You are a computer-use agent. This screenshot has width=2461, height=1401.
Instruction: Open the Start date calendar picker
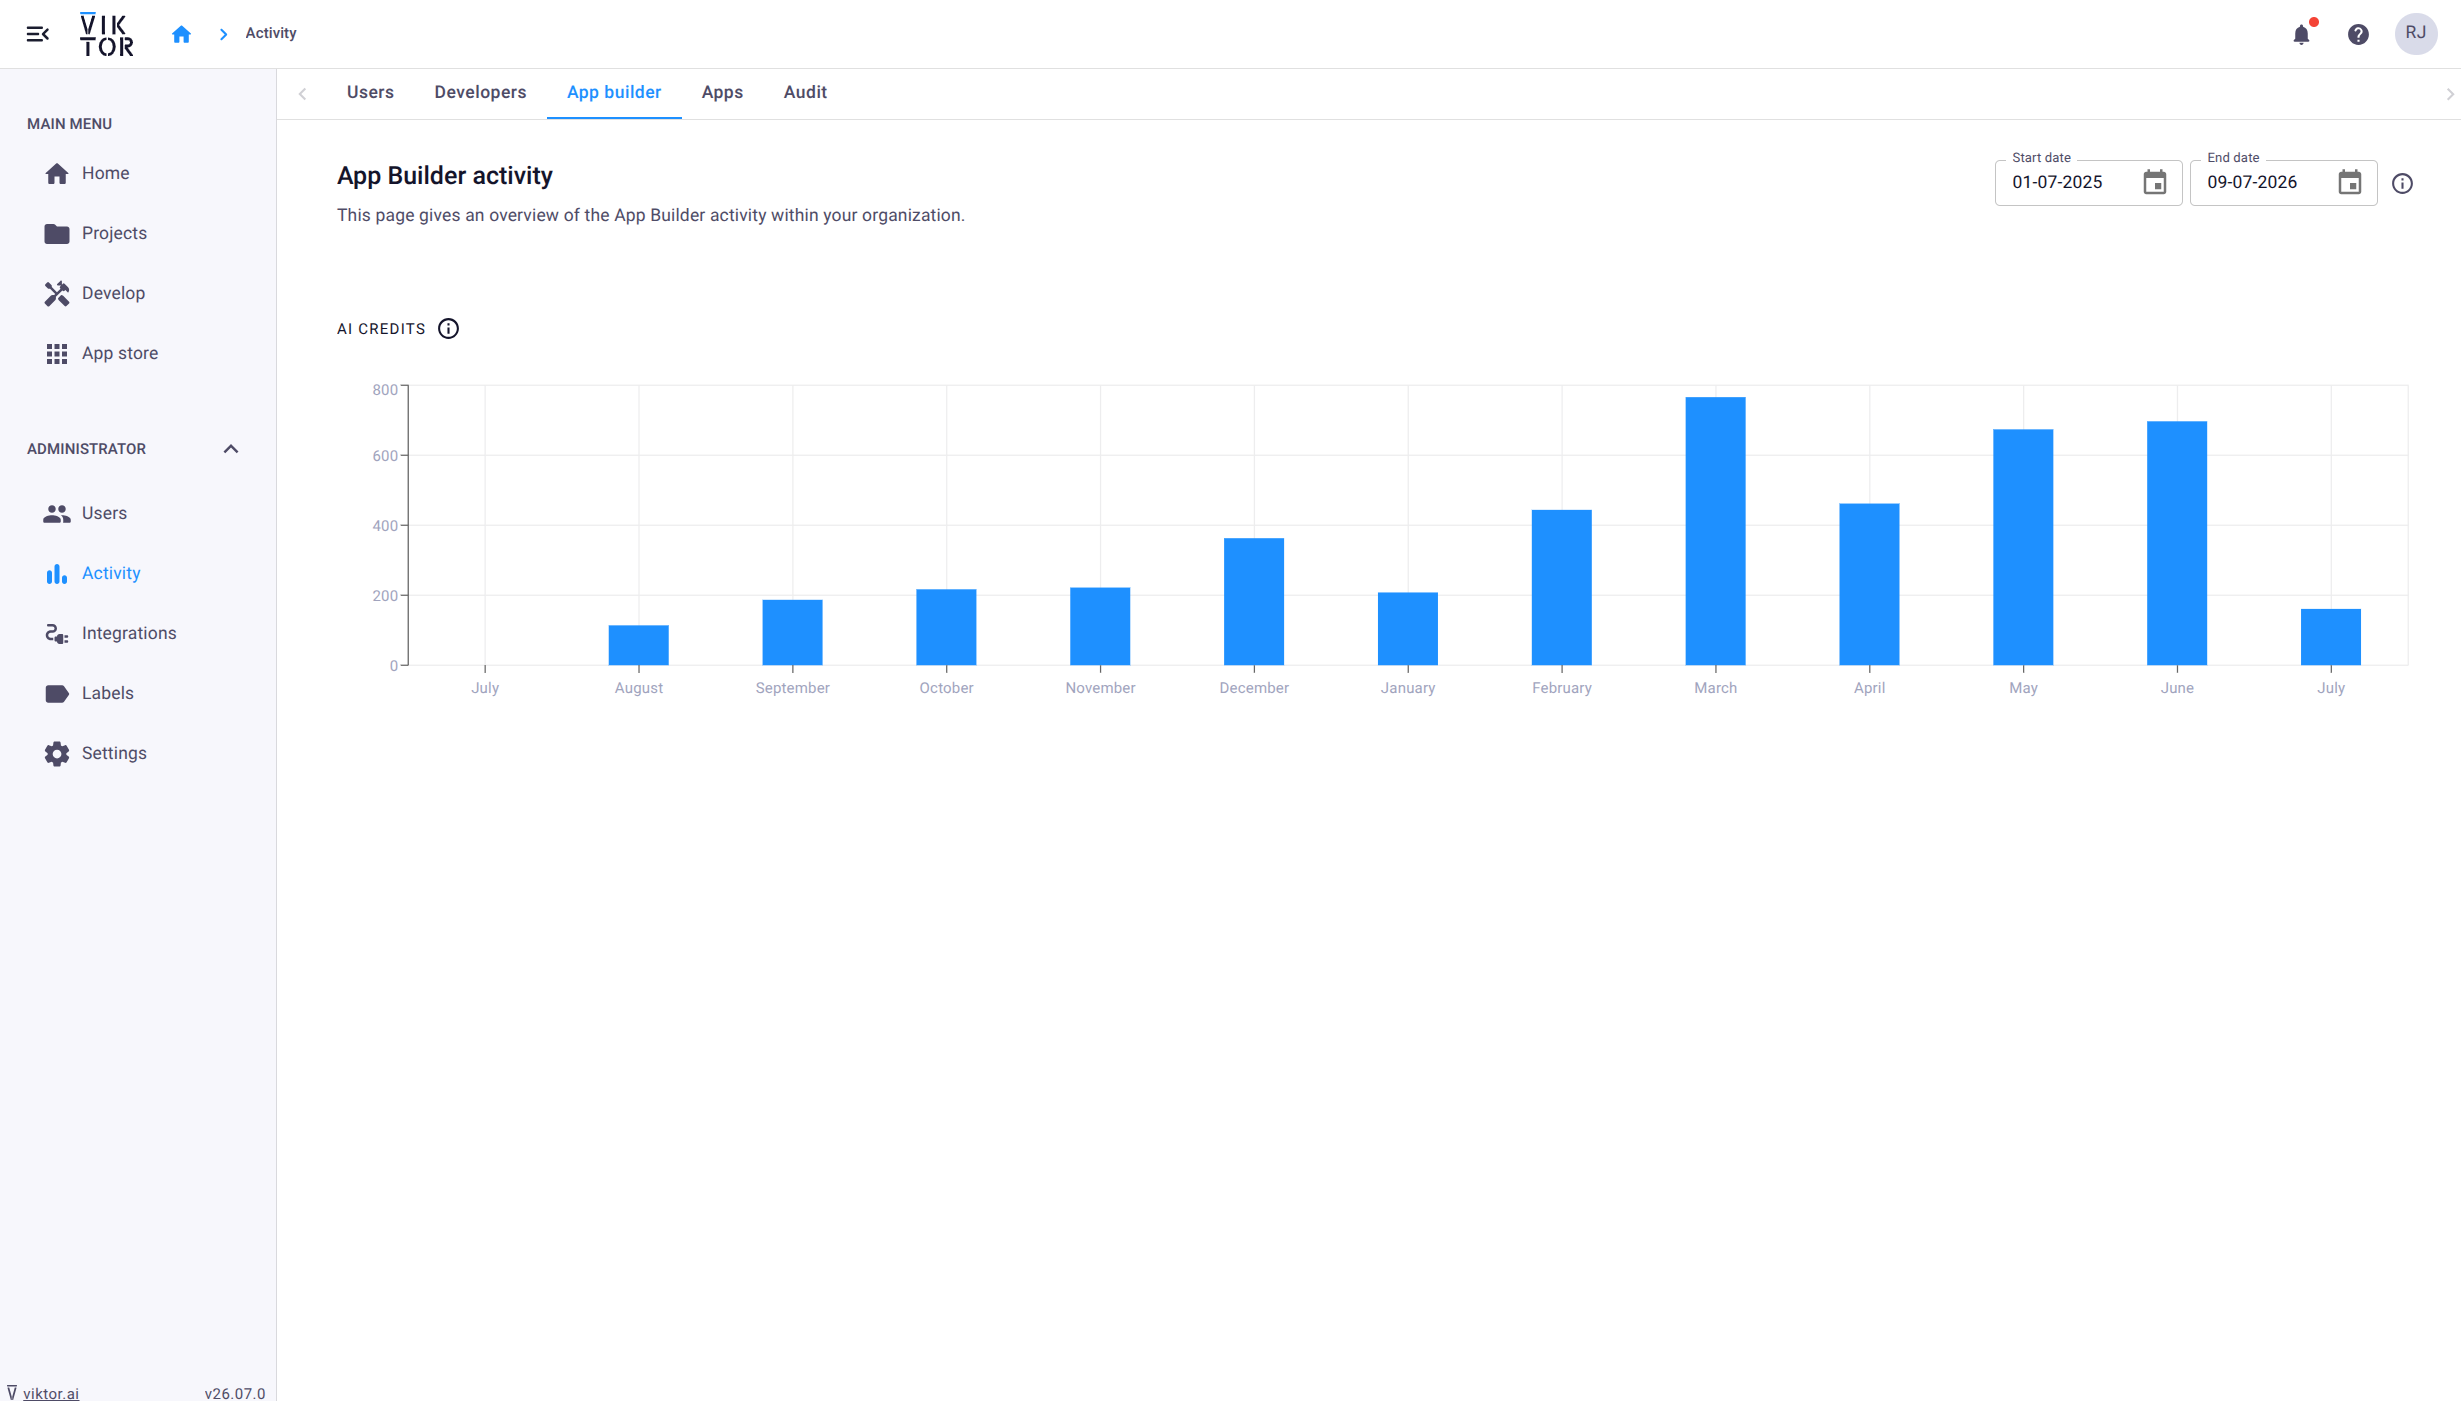(2155, 182)
